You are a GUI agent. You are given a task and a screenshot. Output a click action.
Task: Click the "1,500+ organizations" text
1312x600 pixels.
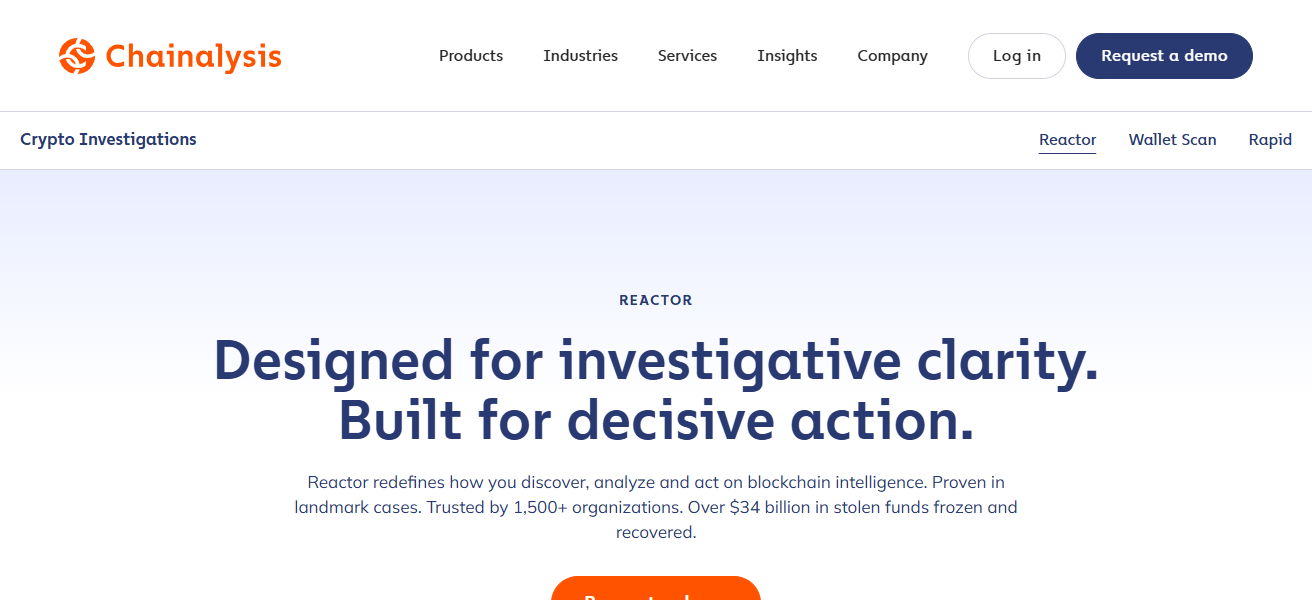coord(597,507)
